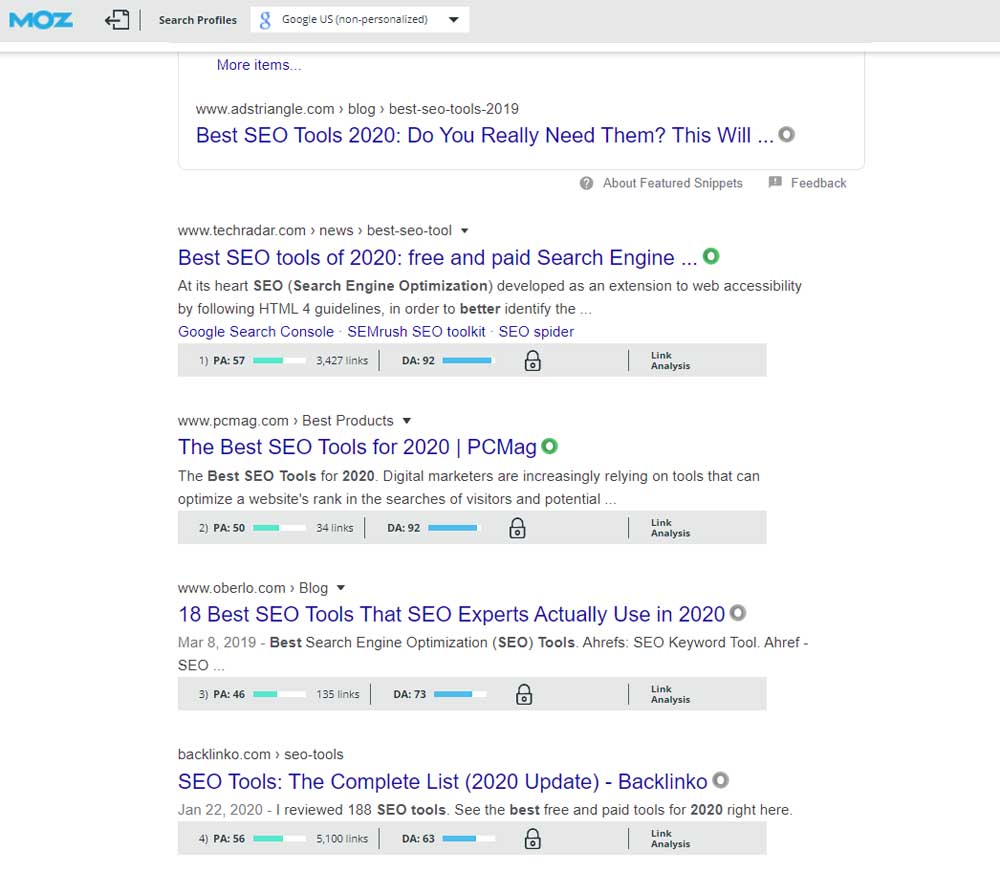
Task: Click the www.oberlo.com Blog breadcrumb
Action: tap(253, 588)
